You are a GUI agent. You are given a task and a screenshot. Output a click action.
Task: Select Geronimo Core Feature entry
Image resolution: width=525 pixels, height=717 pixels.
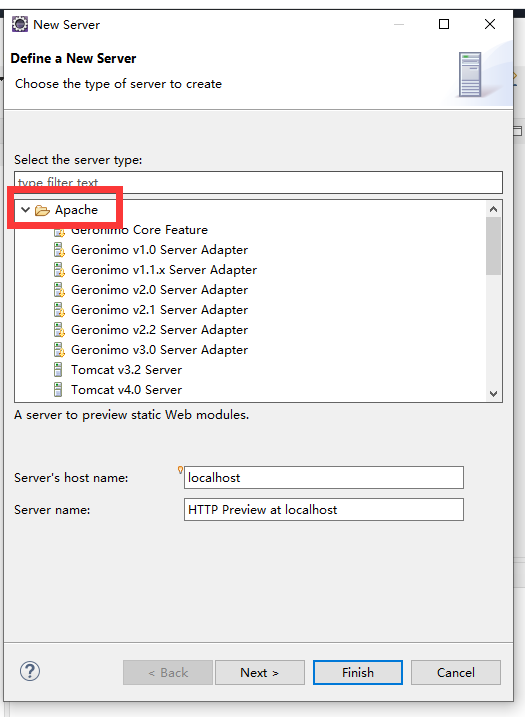click(x=139, y=230)
